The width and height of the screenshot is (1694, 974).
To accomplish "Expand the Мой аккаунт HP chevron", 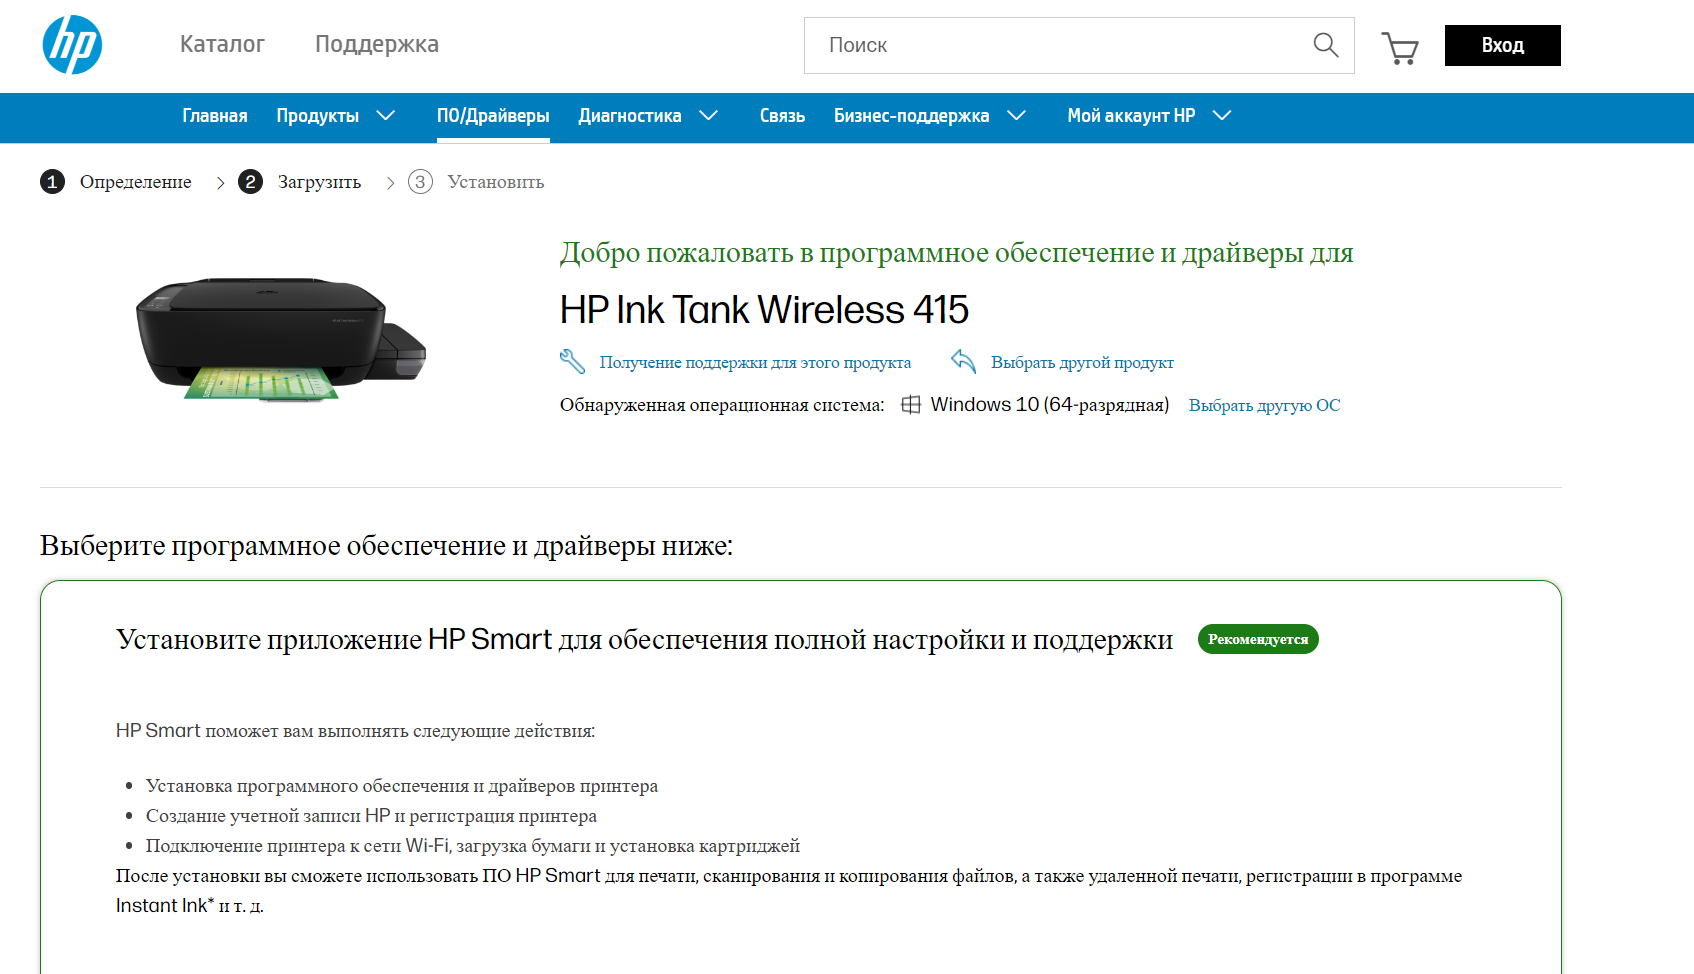I will 1221,116.
